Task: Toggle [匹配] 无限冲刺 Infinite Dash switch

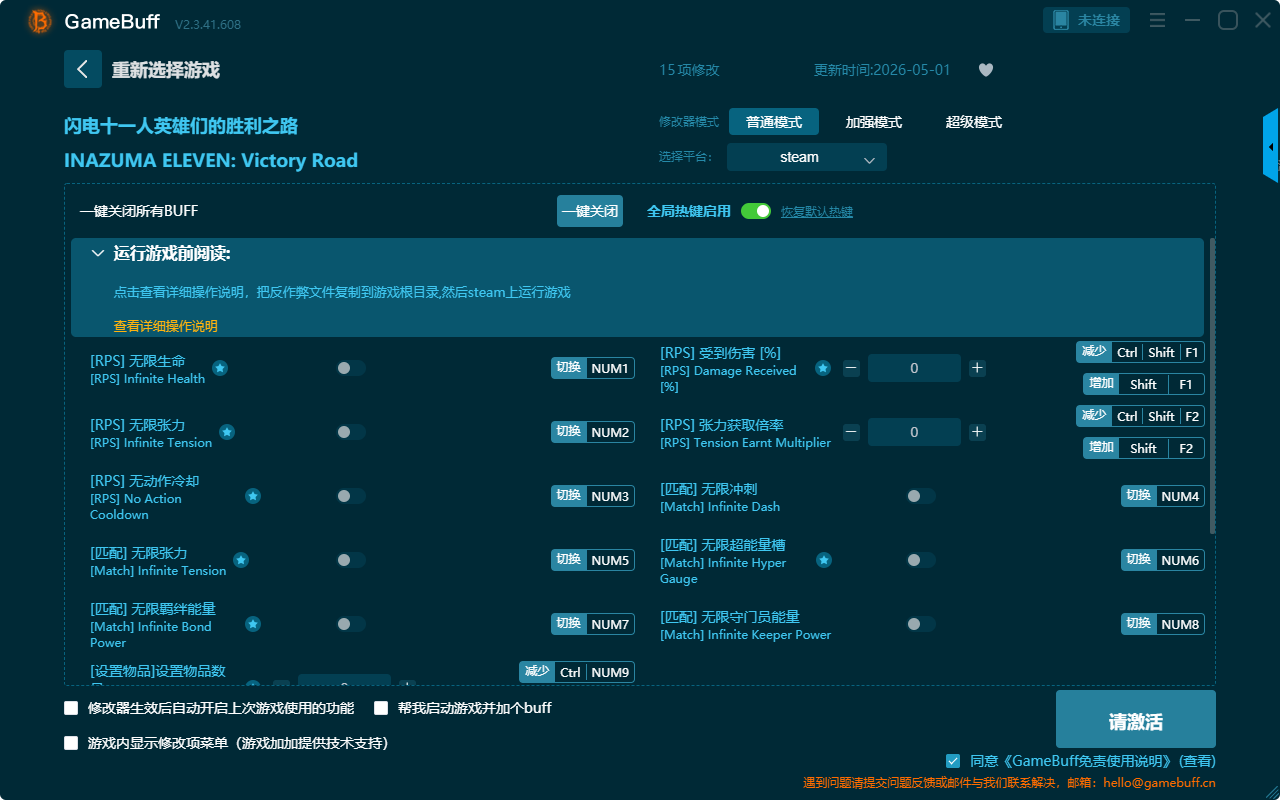Action: 920,496
